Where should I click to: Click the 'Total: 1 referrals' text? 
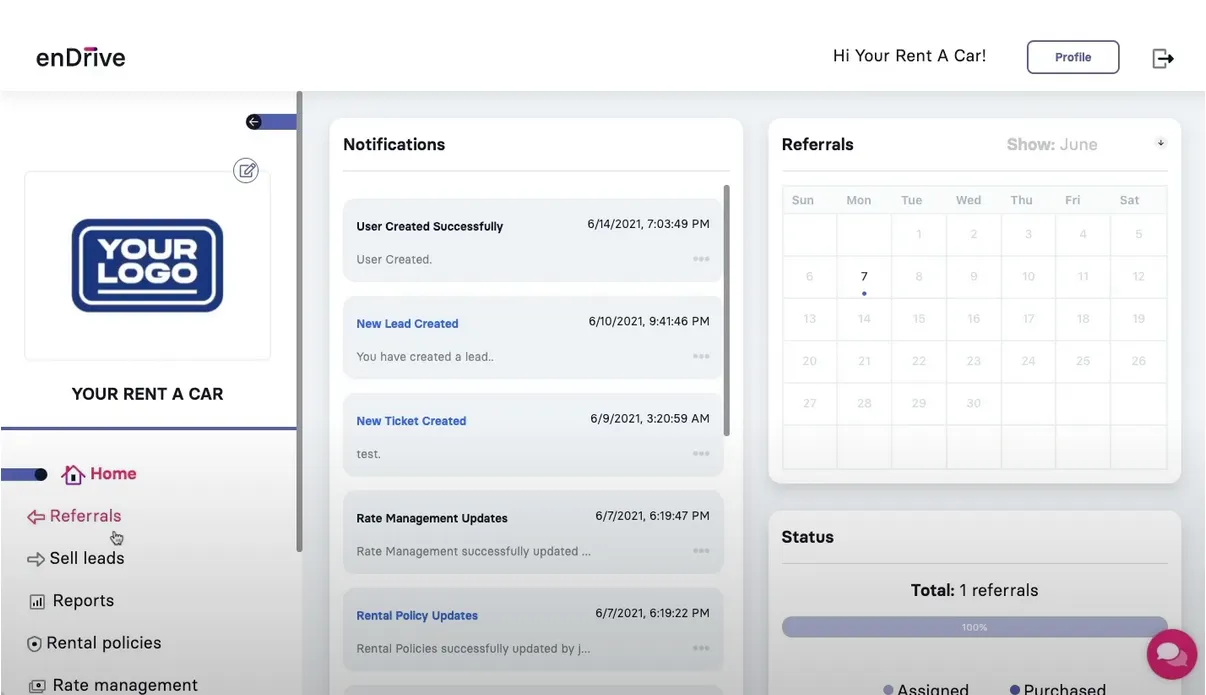pyautogui.click(x=974, y=590)
